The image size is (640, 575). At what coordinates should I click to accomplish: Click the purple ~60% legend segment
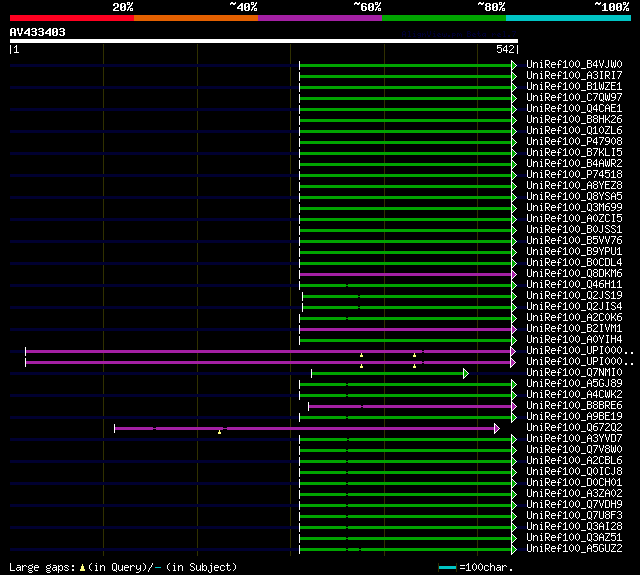coord(319,18)
